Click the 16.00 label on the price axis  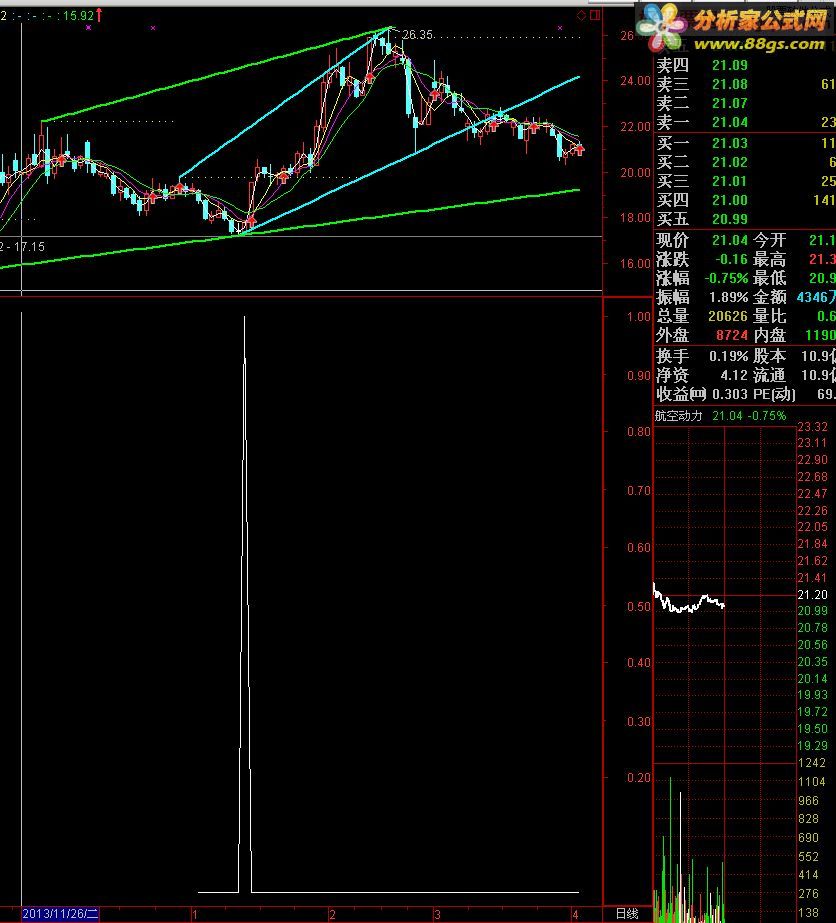coord(635,264)
